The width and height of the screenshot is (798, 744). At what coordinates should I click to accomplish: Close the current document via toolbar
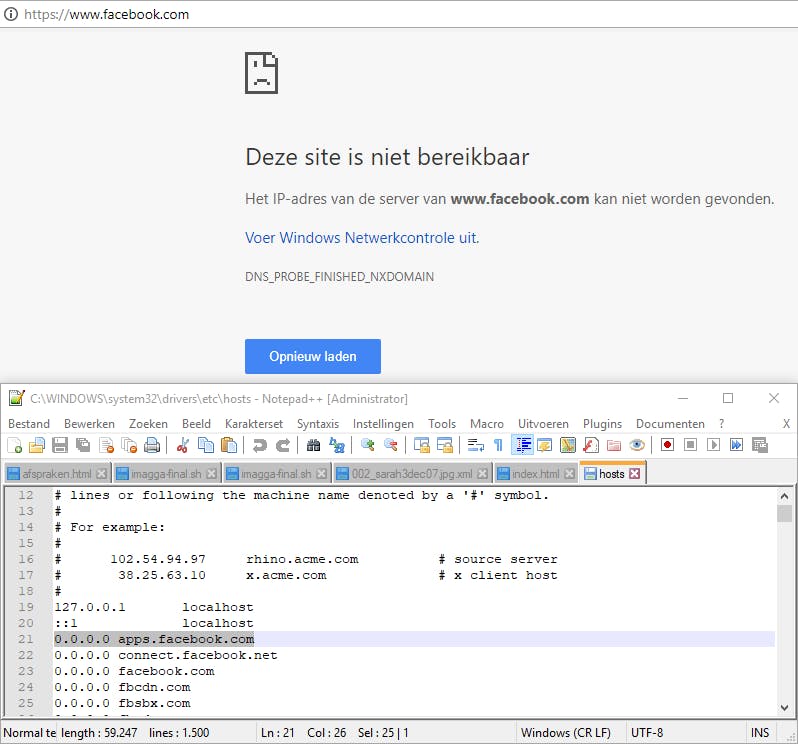point(106,445)
